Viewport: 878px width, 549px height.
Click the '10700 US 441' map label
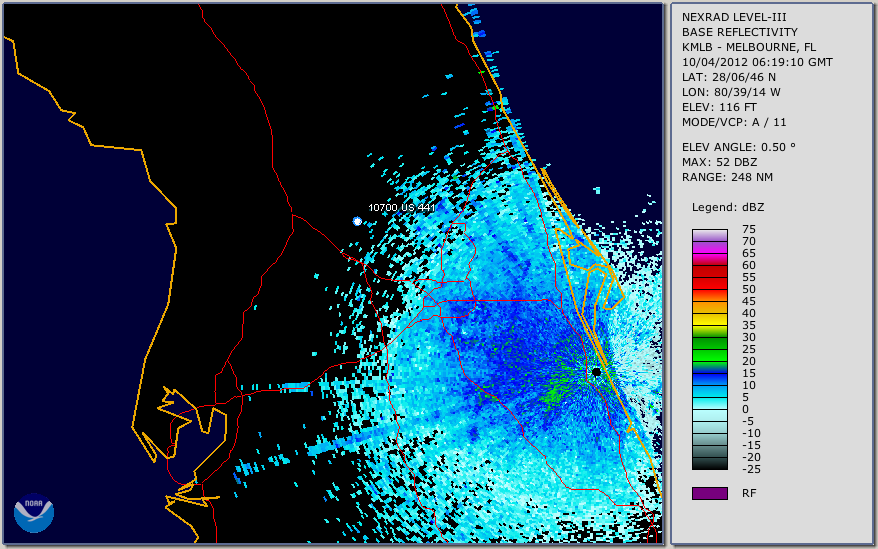tap(401, 207)
